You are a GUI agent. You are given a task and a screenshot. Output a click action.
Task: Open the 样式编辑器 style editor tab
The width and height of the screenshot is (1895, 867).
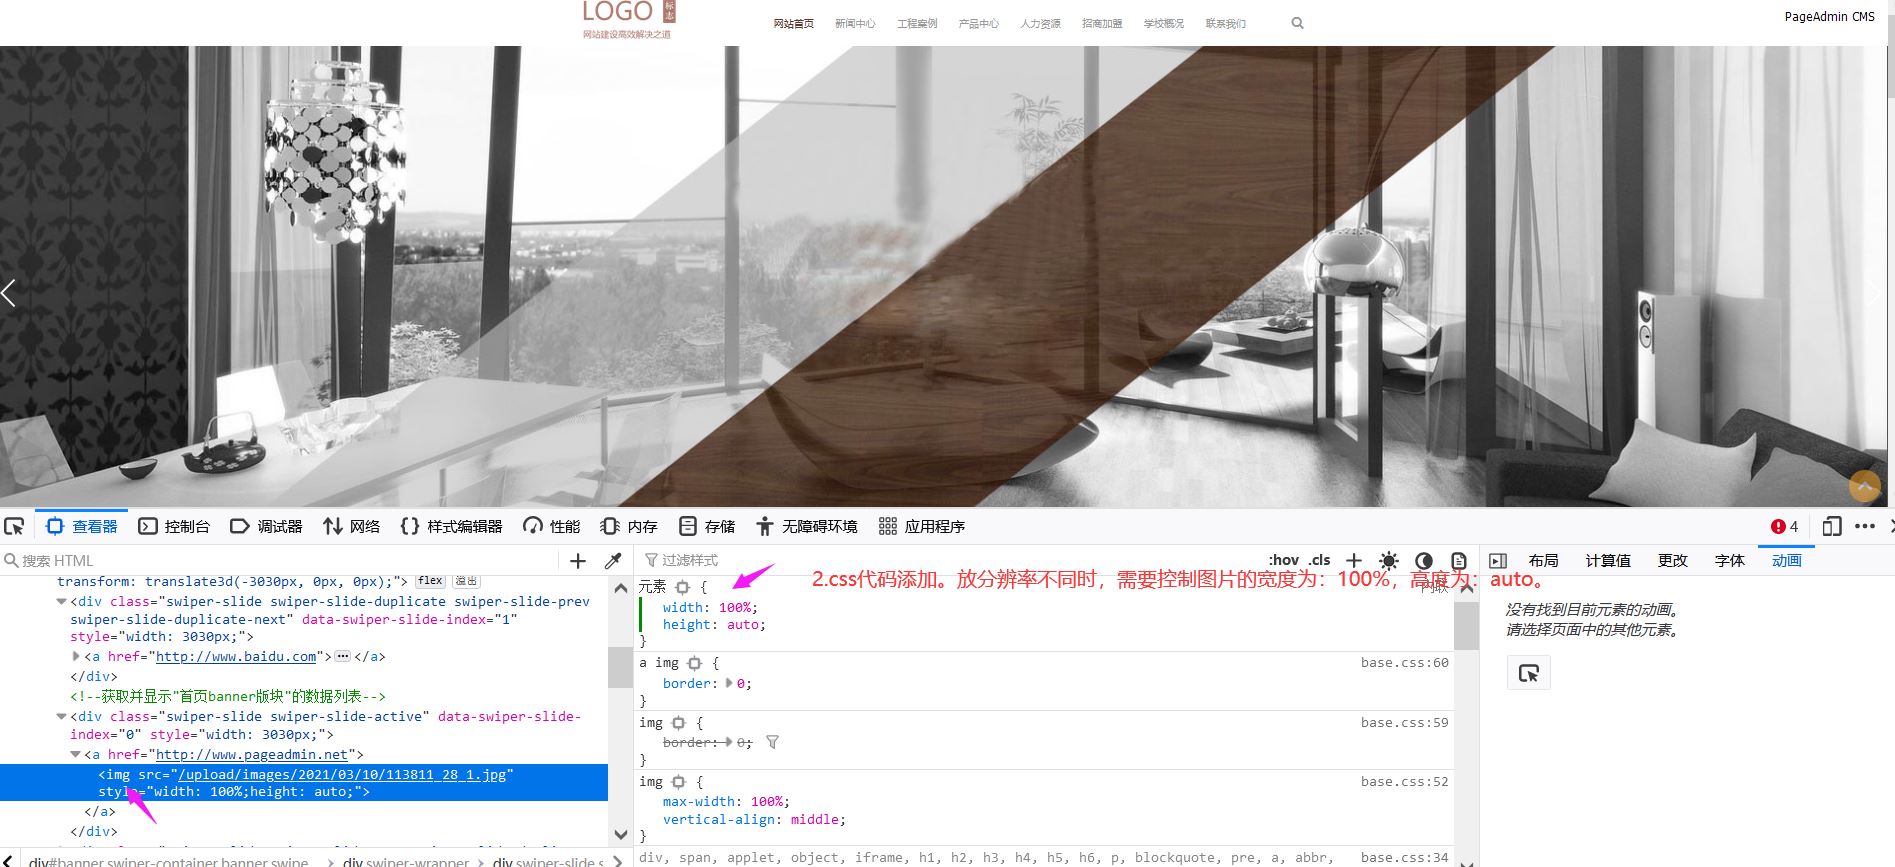pos(451,526)
